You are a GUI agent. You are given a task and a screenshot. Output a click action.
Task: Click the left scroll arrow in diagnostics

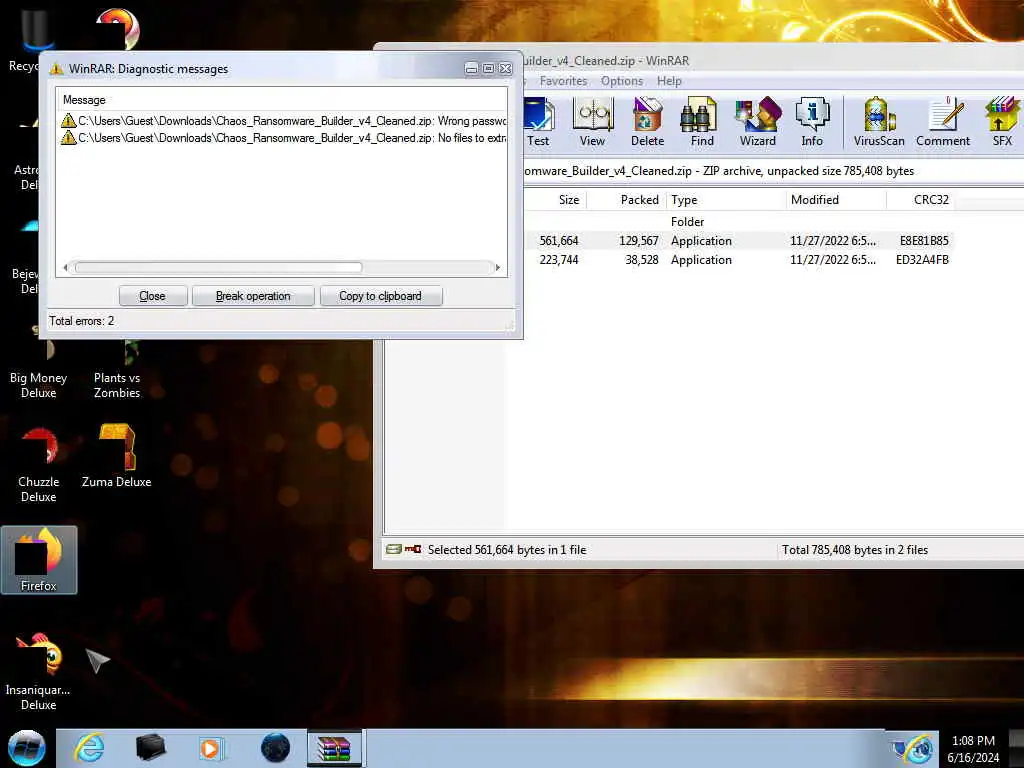(x=65, y=267)
